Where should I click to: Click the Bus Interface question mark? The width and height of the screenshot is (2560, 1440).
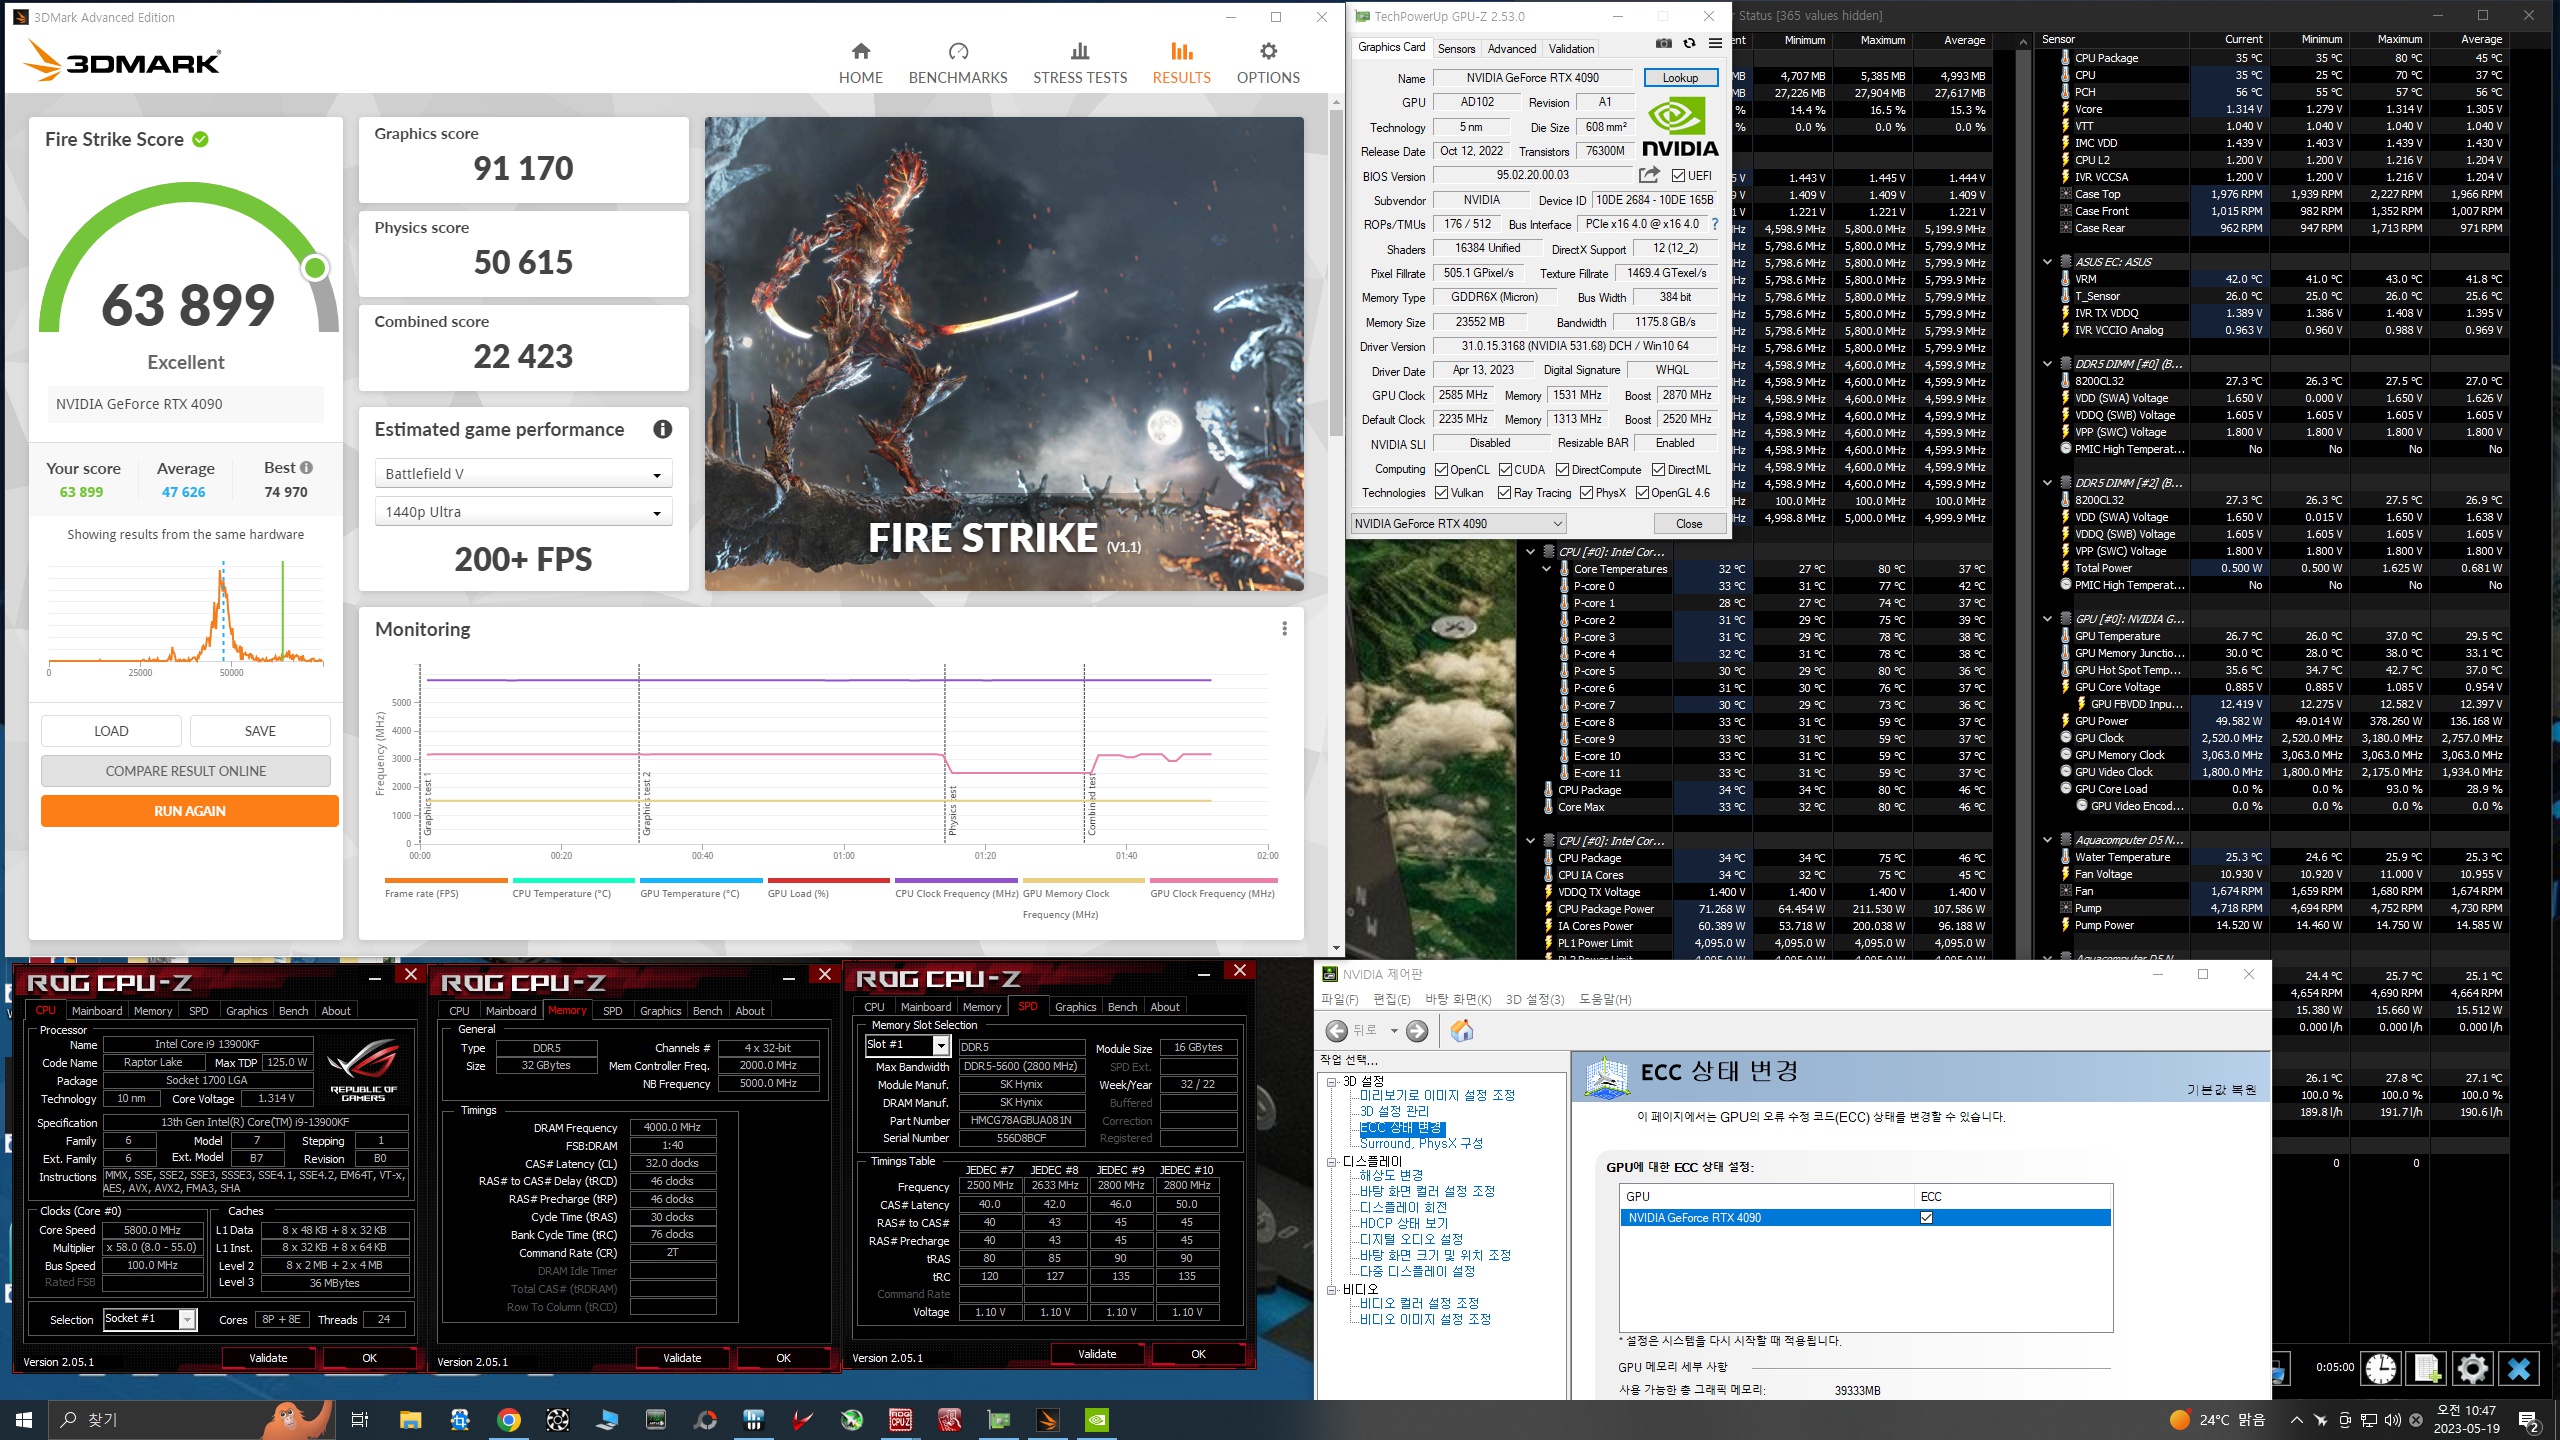(x=1715, y=224)
